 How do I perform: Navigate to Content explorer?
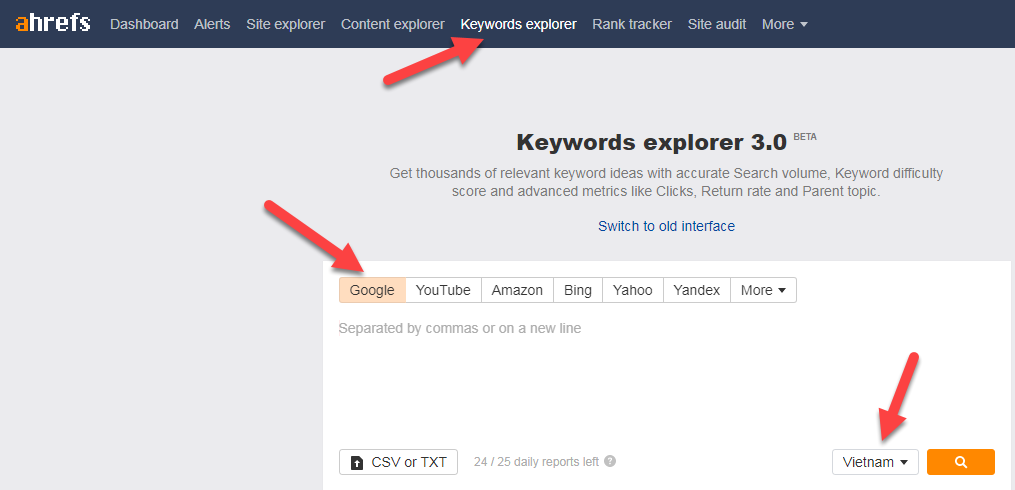392,24
